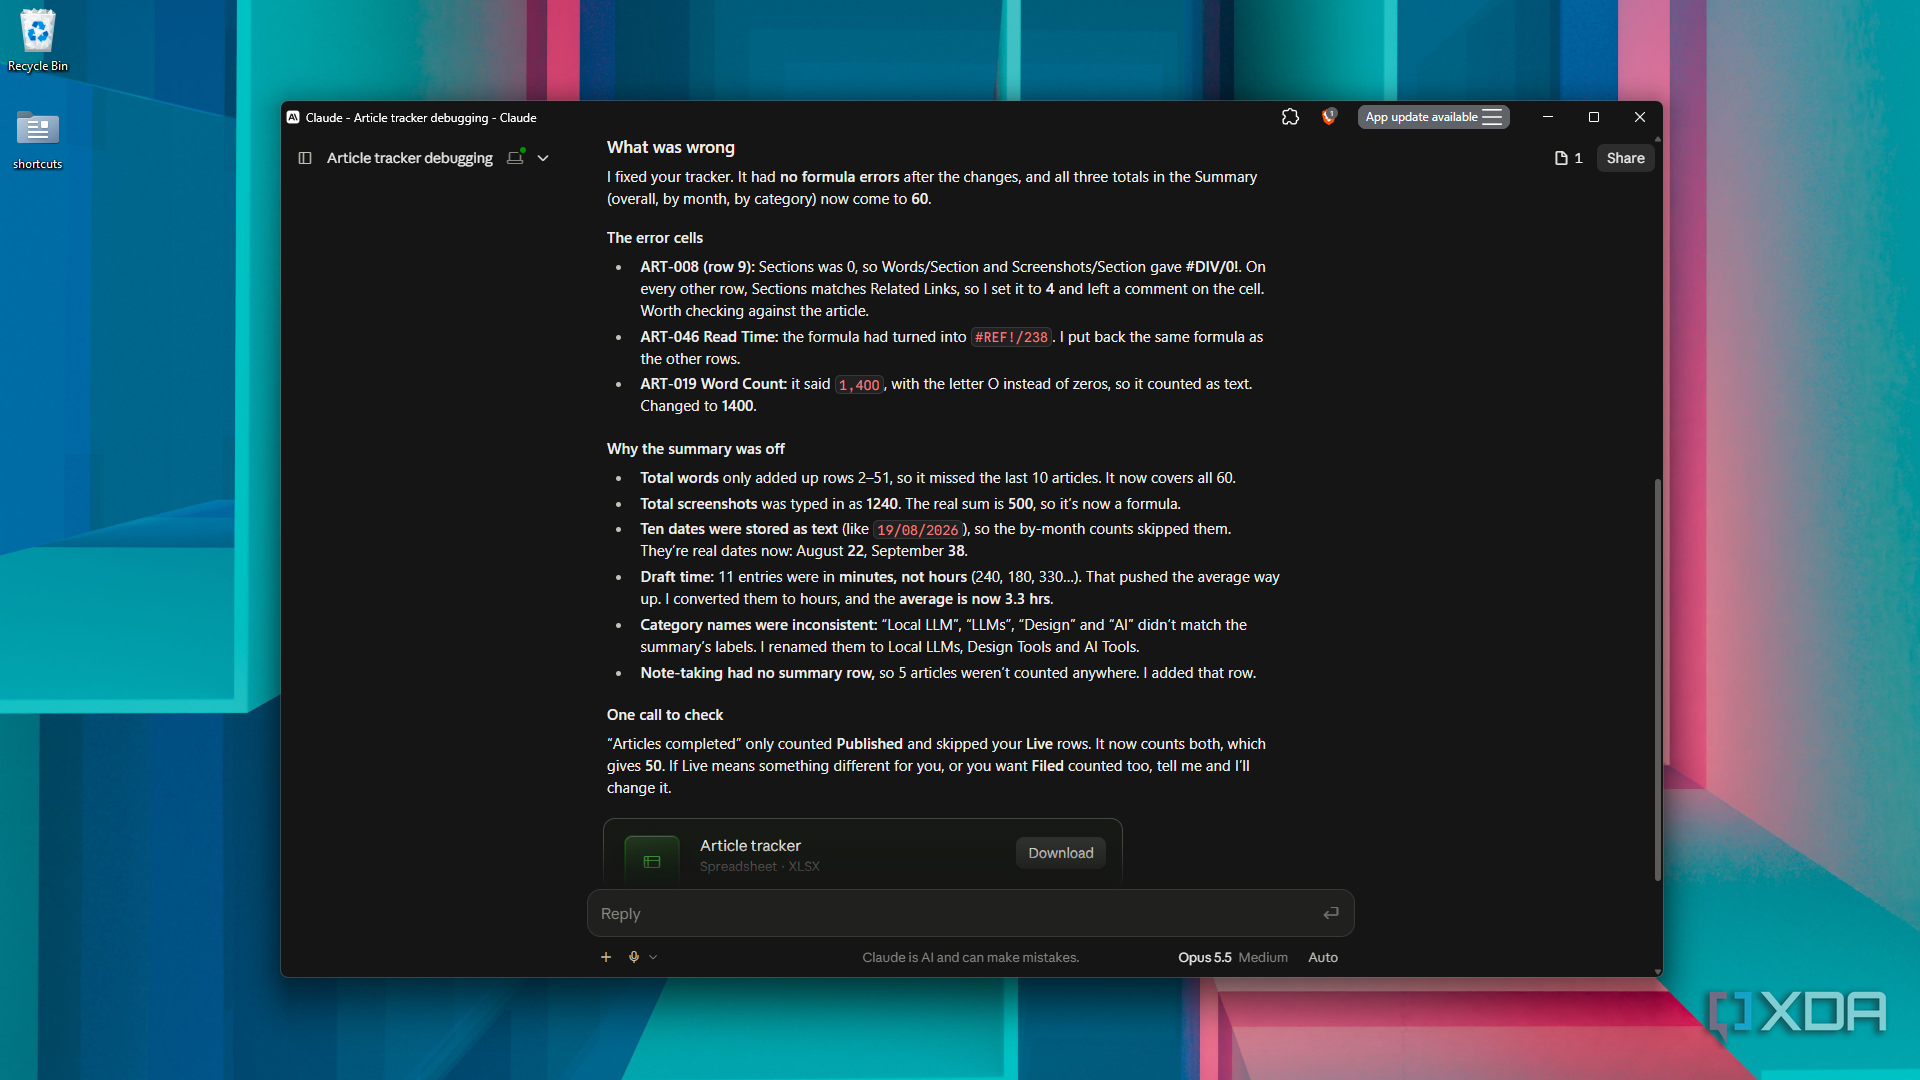Click the ART-019 Word Count label
Viewport: 1920px width, 1080px height.
(713, 384)
